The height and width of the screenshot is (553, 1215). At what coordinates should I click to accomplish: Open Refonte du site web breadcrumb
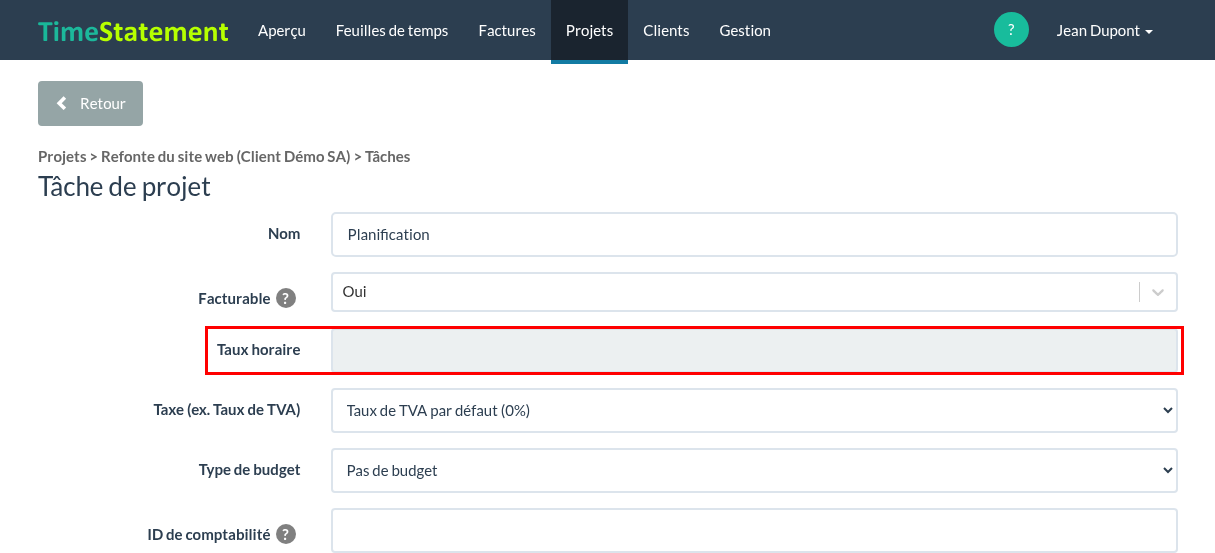tap(226, 156)
